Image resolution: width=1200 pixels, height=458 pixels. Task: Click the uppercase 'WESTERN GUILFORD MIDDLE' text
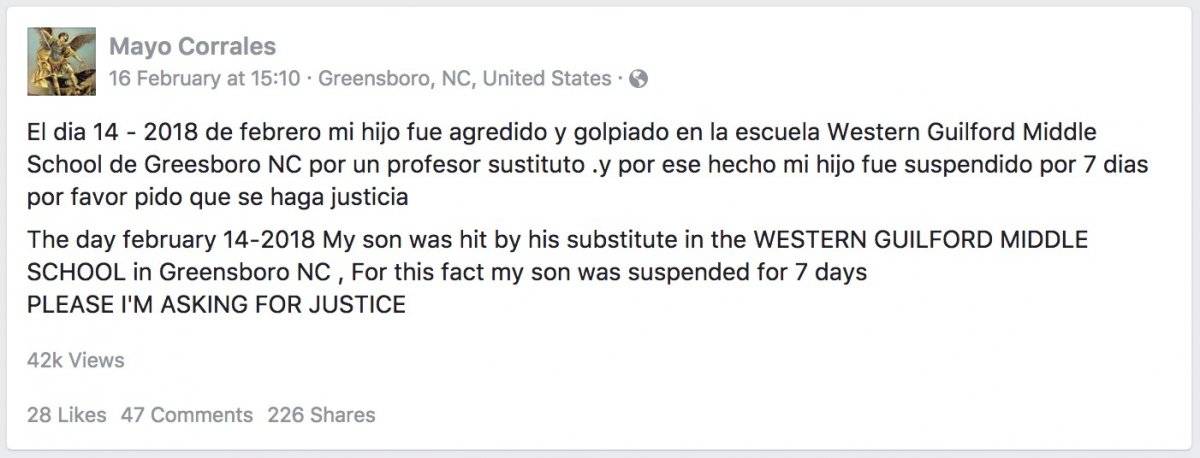click(x=920, y=240)
